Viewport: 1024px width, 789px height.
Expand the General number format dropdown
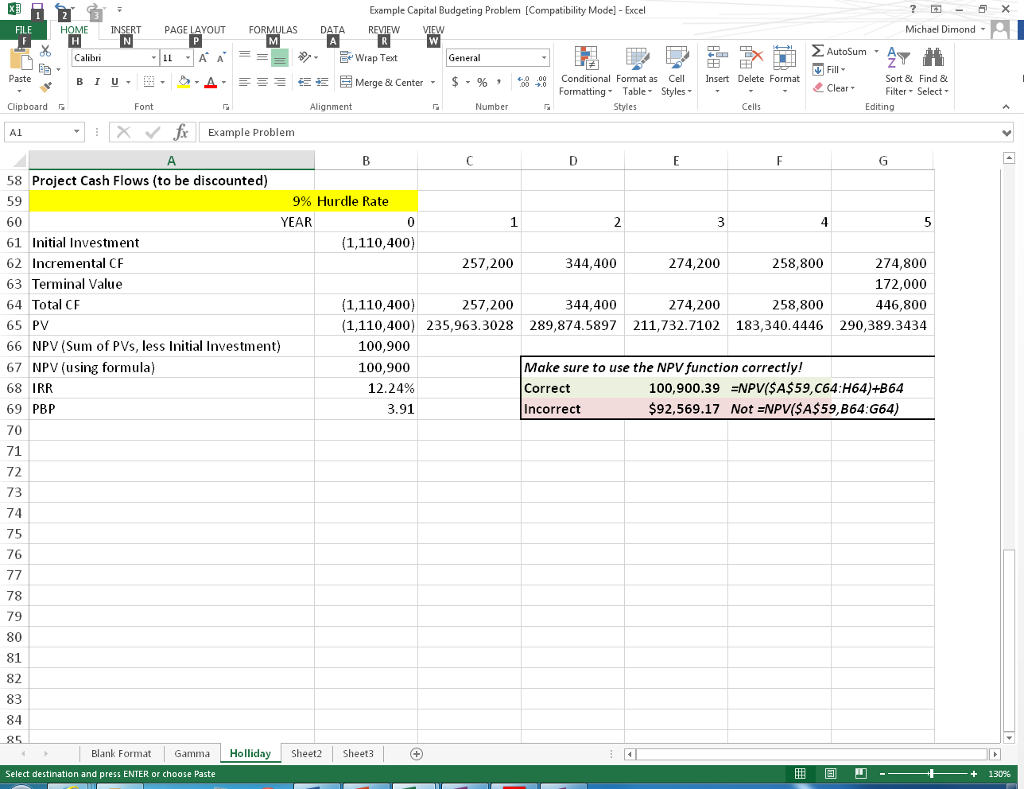click(544, 58)
